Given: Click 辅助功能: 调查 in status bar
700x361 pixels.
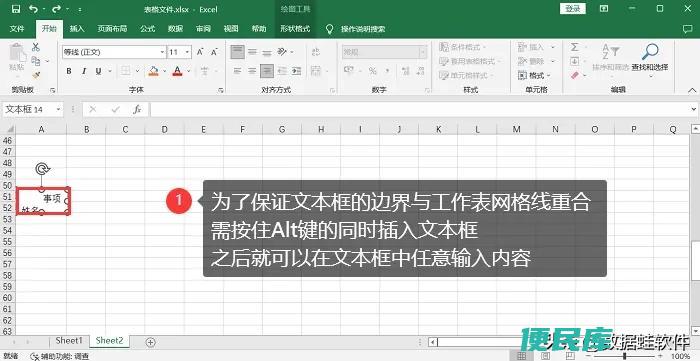Looking at the screenshot, I should point(59,357).
